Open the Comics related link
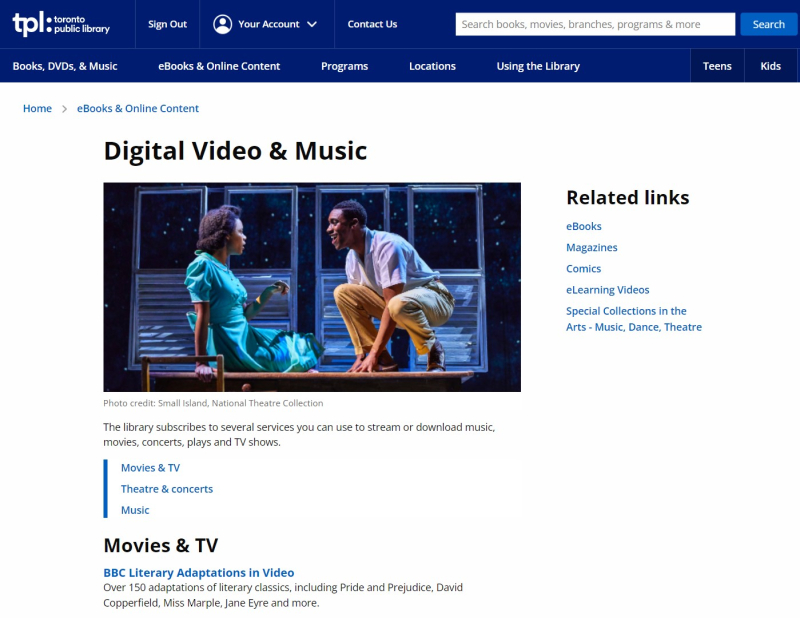Viewport: 800px width, 618px height. pos(583,268)
